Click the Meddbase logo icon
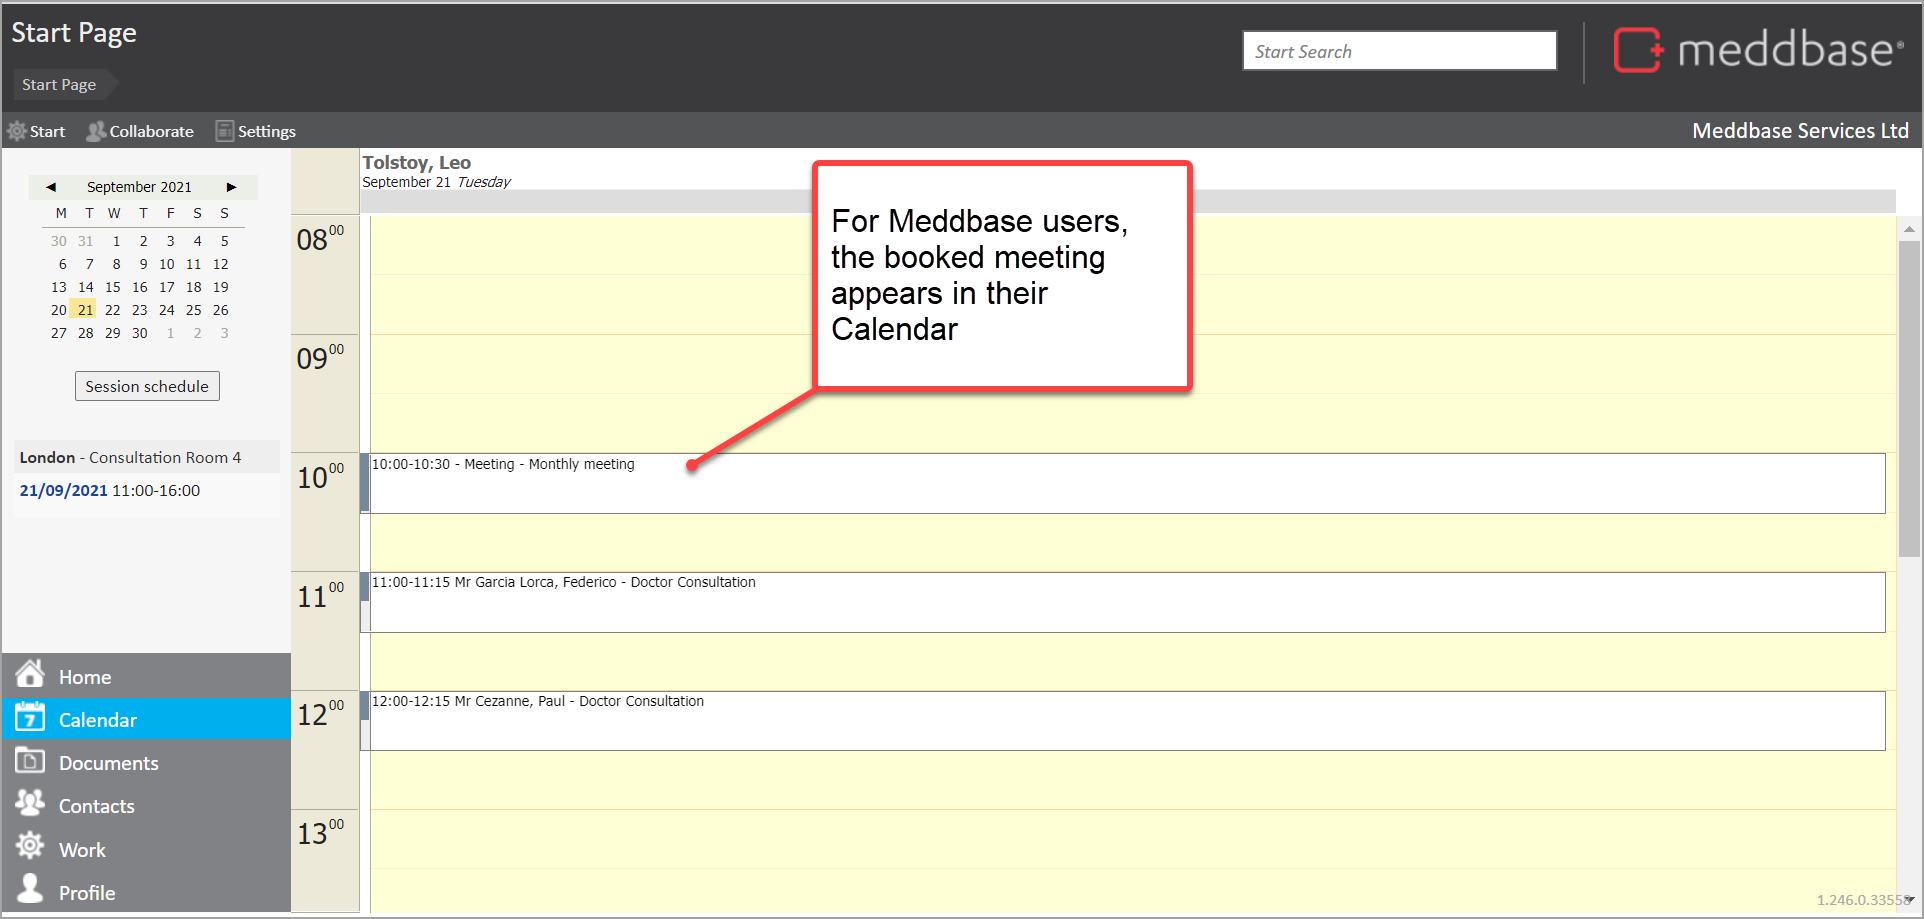Image resolution: width=1924 pixels, height=919 pixels. (1637, 50)
